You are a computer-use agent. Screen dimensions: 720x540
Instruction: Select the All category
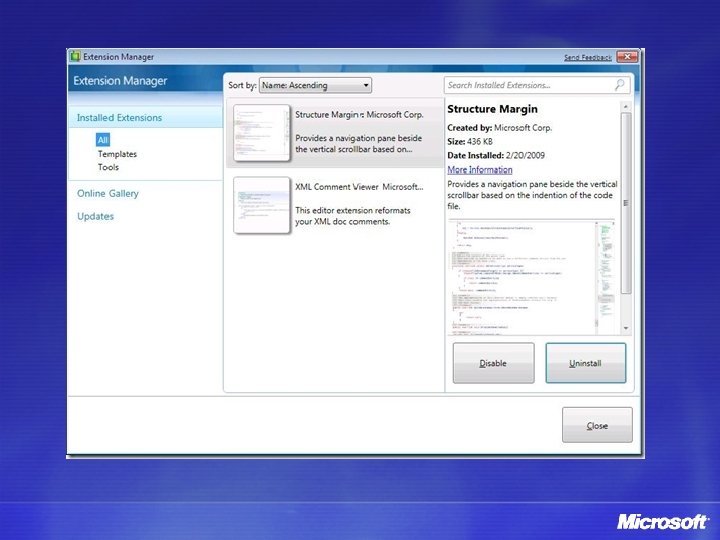point(103,140)
